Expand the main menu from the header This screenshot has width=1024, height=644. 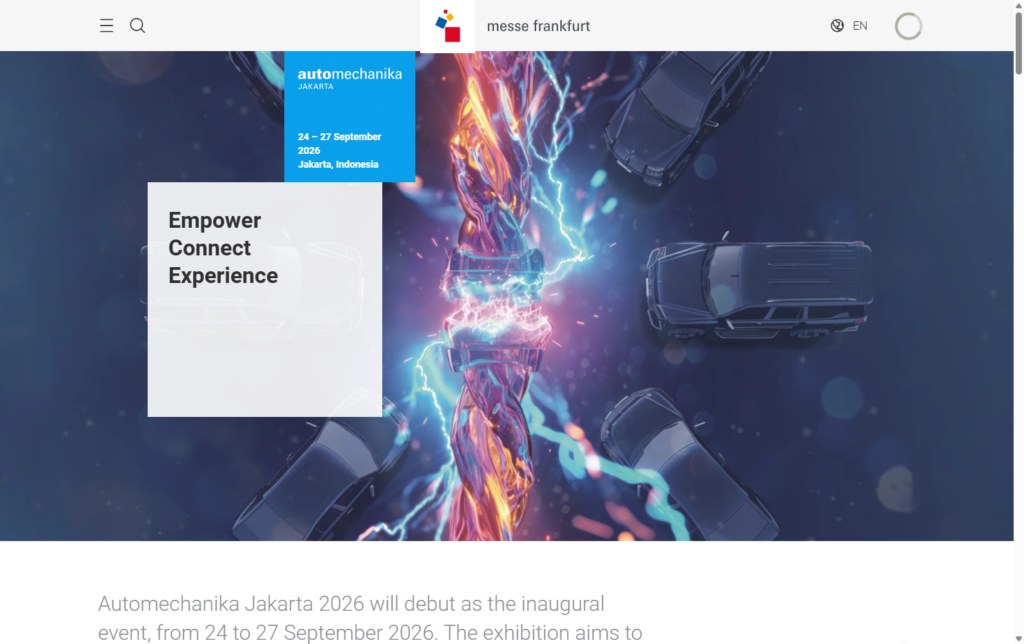106,26
